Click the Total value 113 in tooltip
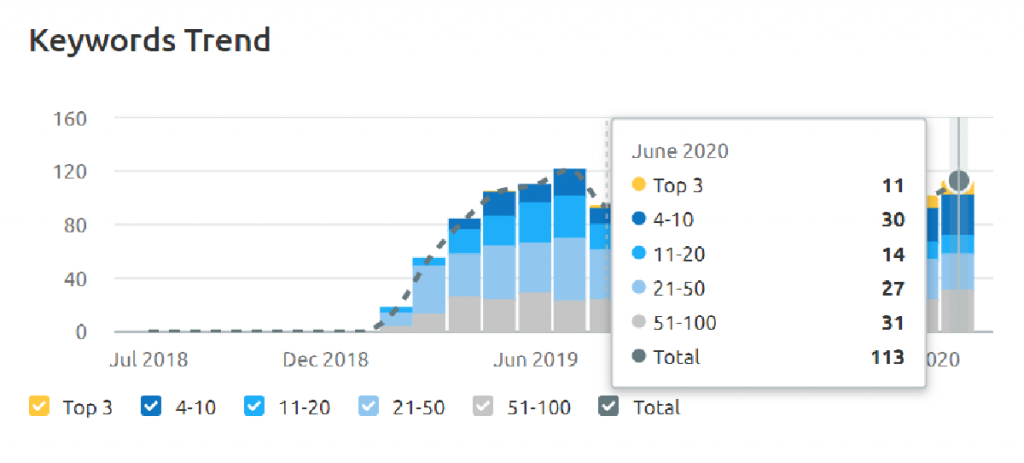1024x463 pixels. (886, 357)
